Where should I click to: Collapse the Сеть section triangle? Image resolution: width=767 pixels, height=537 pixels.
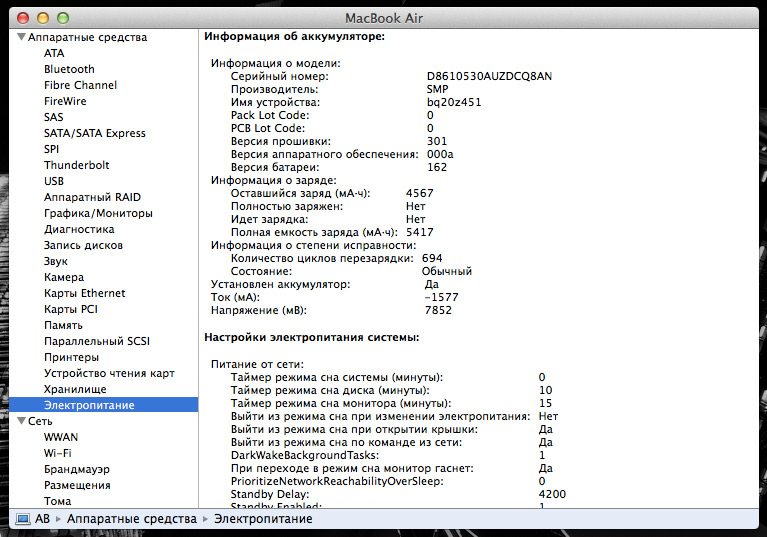[x=21, y=421]
